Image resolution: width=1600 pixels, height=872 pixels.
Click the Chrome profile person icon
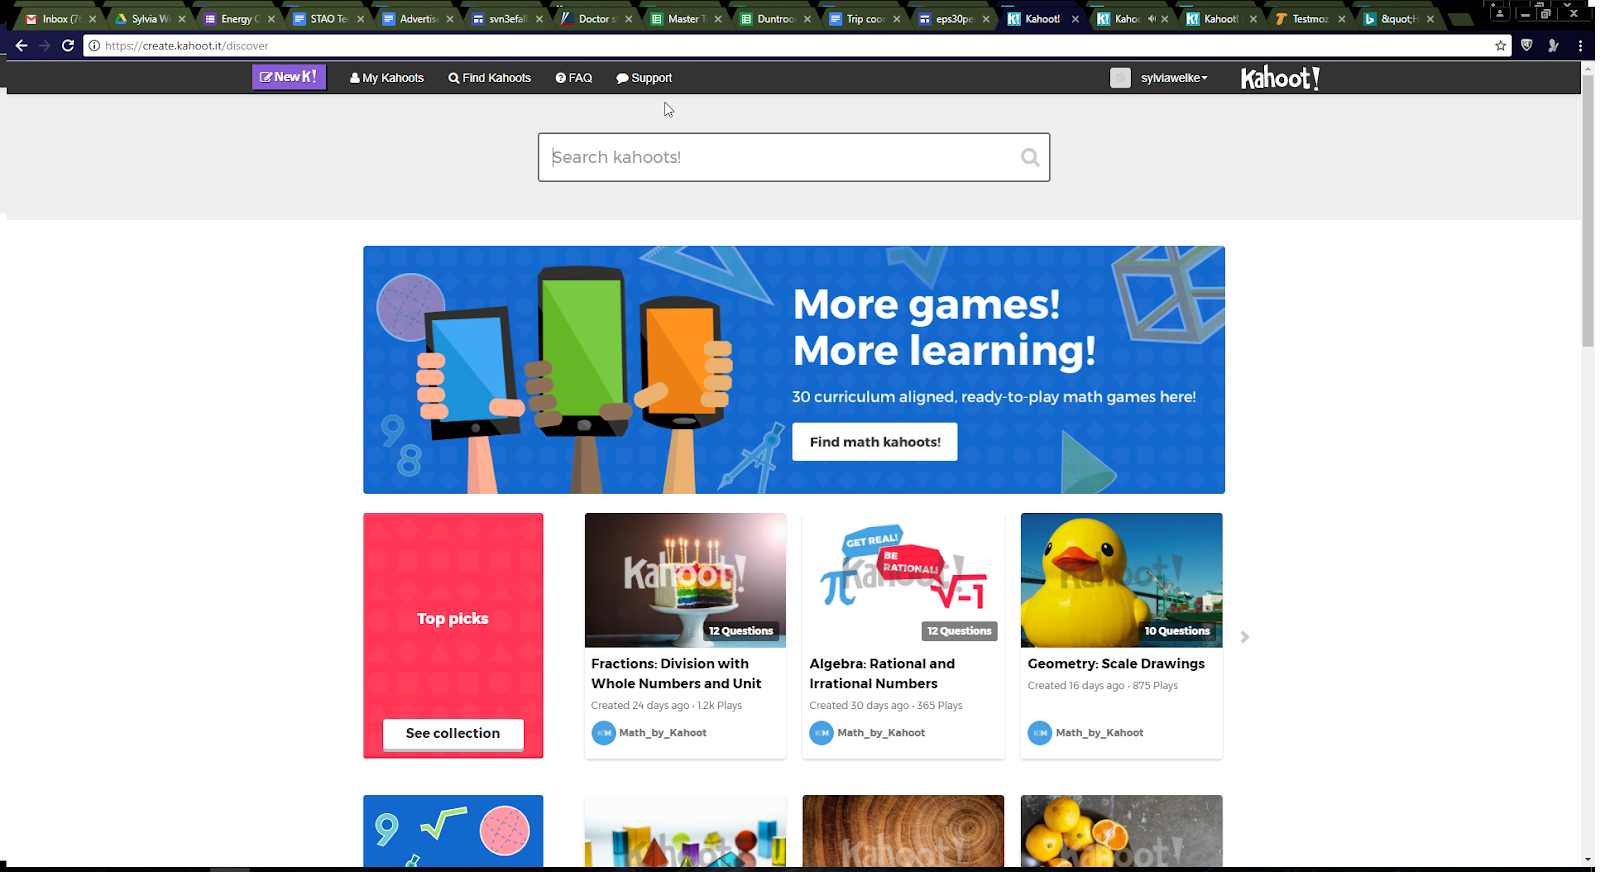tap(1499, 13)
